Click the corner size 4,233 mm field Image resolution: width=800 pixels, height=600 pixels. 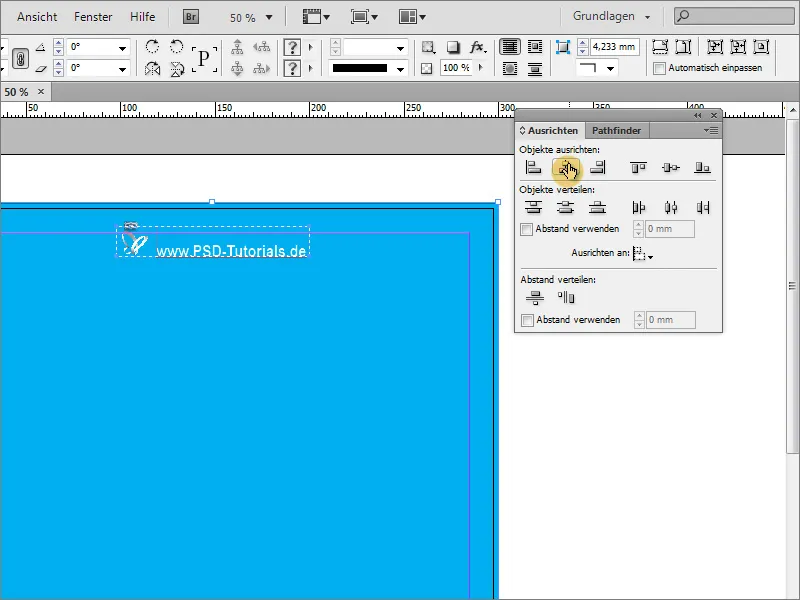coord(615,47)
